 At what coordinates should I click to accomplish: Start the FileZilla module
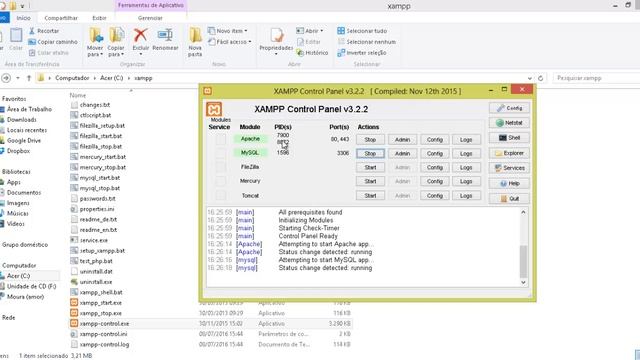tap(370, 167)
